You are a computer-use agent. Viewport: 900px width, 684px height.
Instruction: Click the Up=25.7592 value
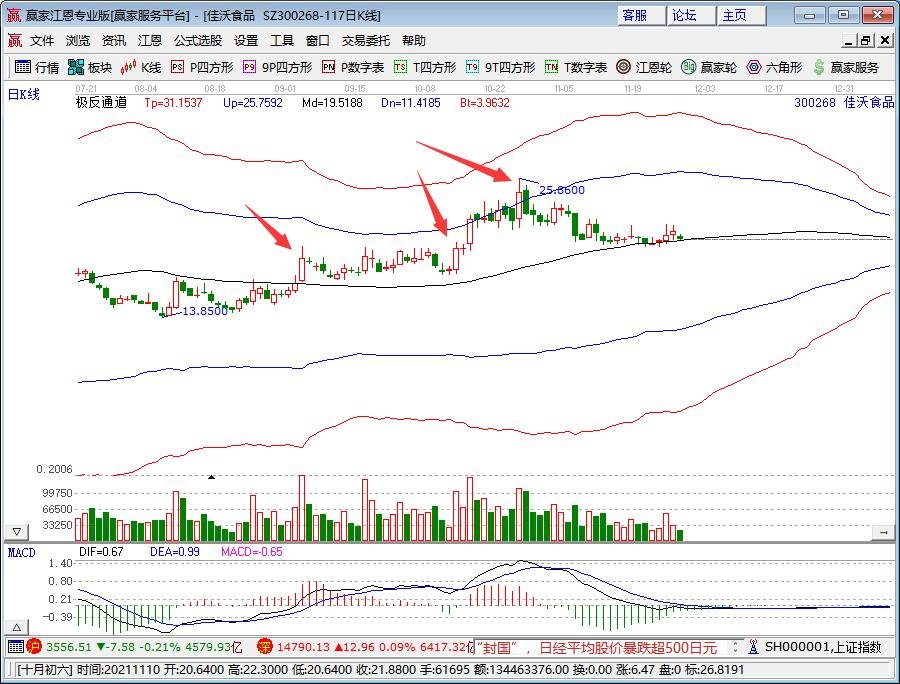tap(253, 103)
